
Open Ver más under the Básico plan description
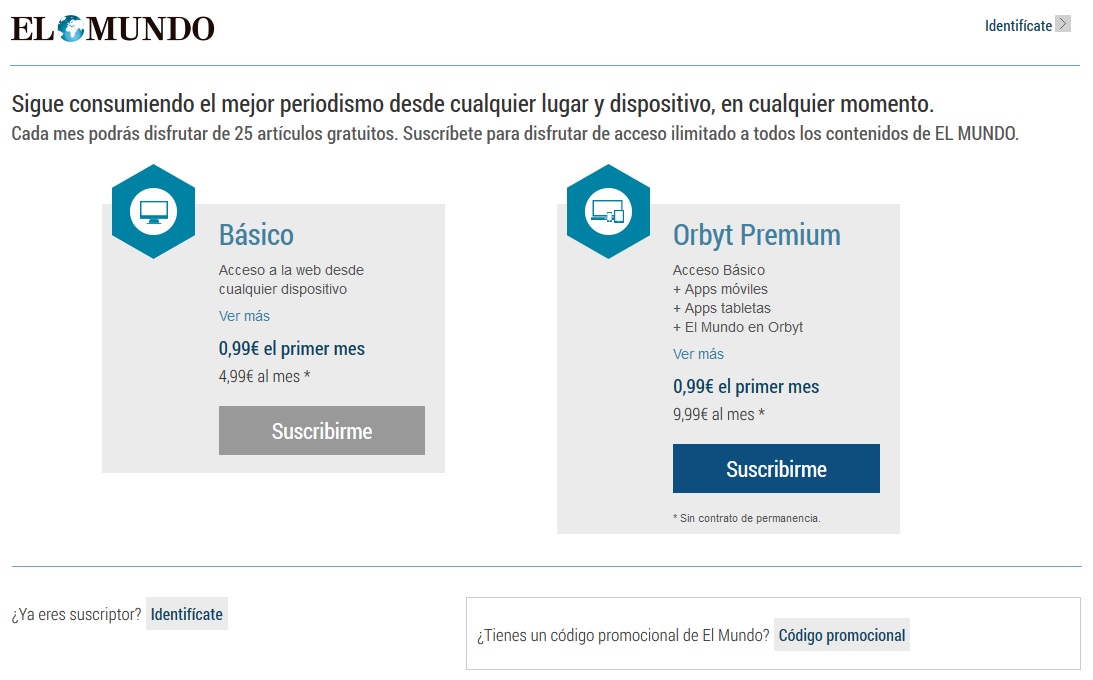point(243,314)
